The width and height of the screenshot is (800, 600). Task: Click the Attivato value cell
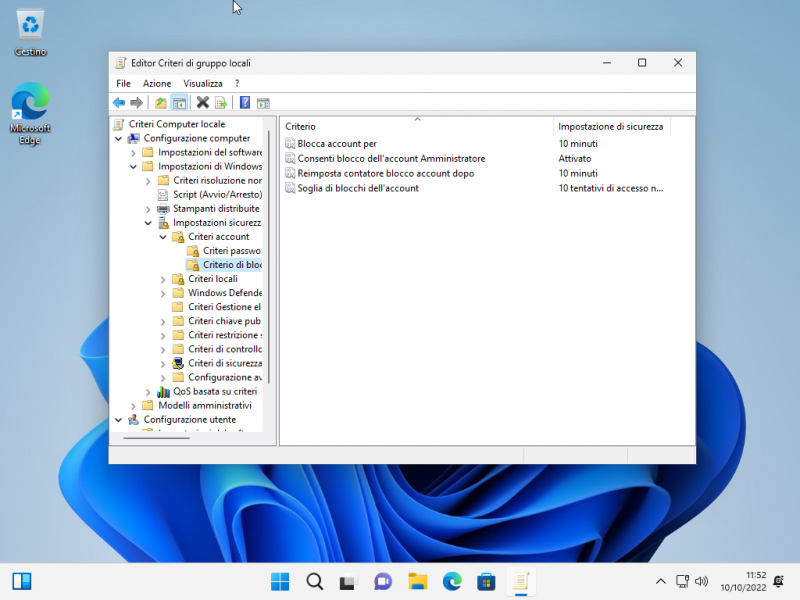[575, 158]
